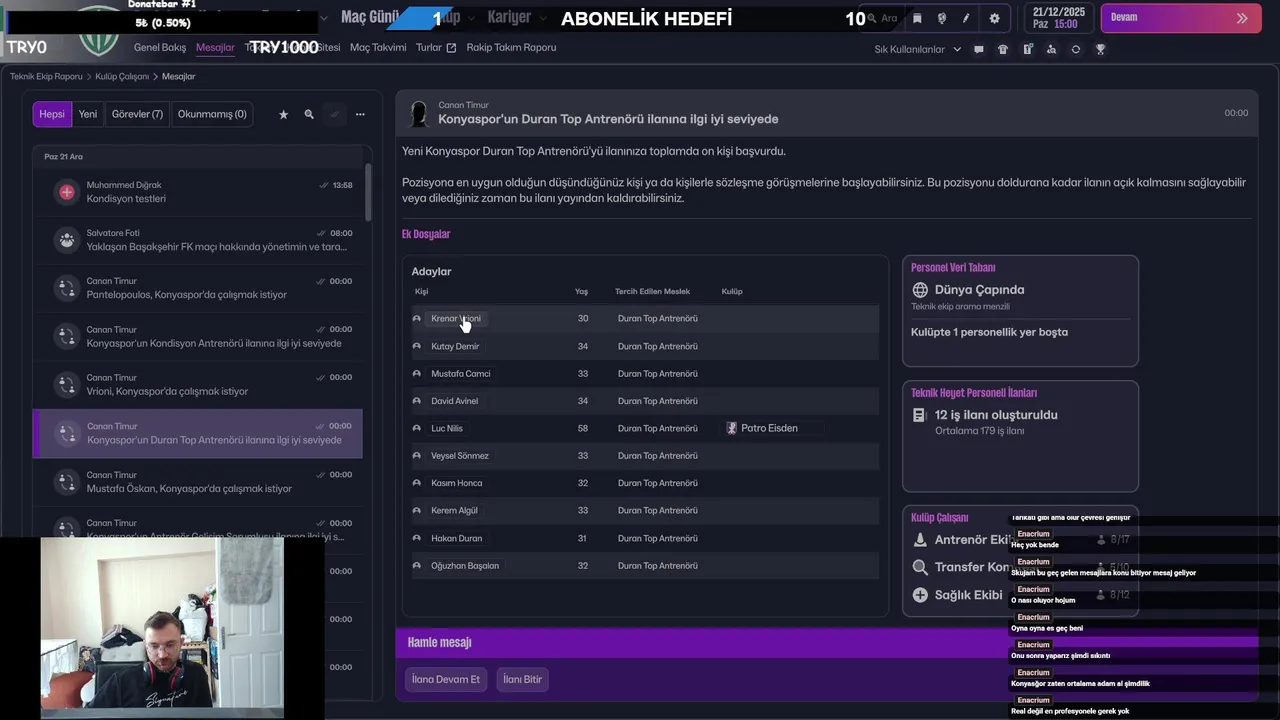This screenshot has height=720, width=1280.
Task: Open the Rakip Takım Raporu tab
Action: pyautogui.click(x=511, y=48)
